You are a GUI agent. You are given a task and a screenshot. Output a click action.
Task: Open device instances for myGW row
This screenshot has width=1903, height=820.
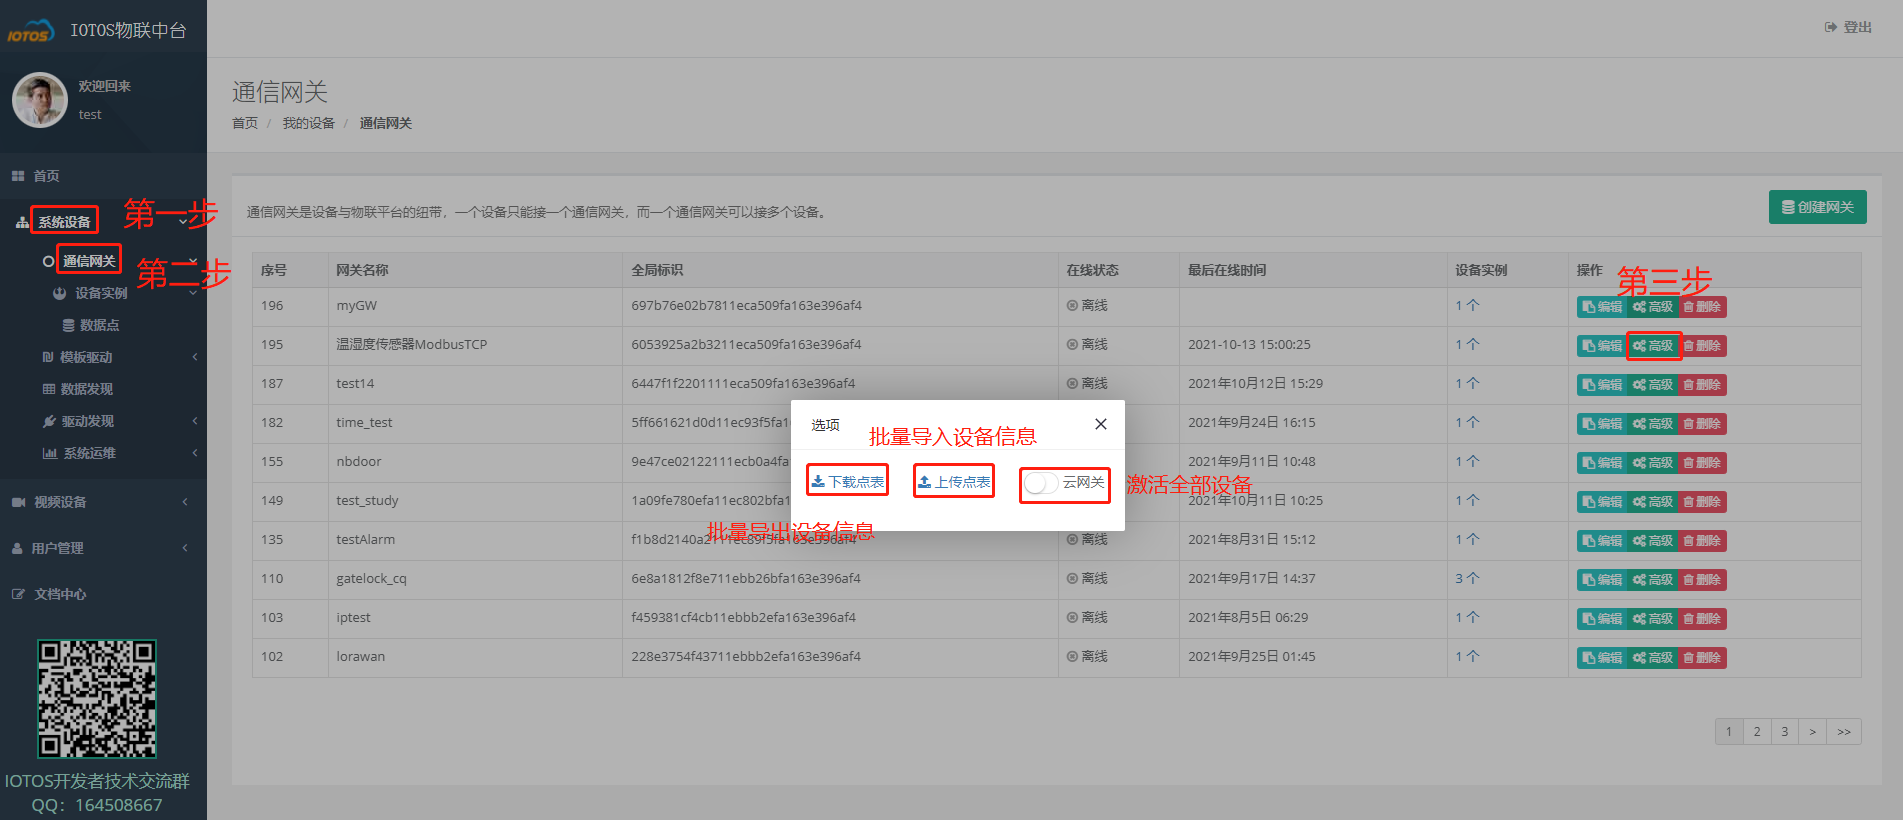click(1467, 306)
